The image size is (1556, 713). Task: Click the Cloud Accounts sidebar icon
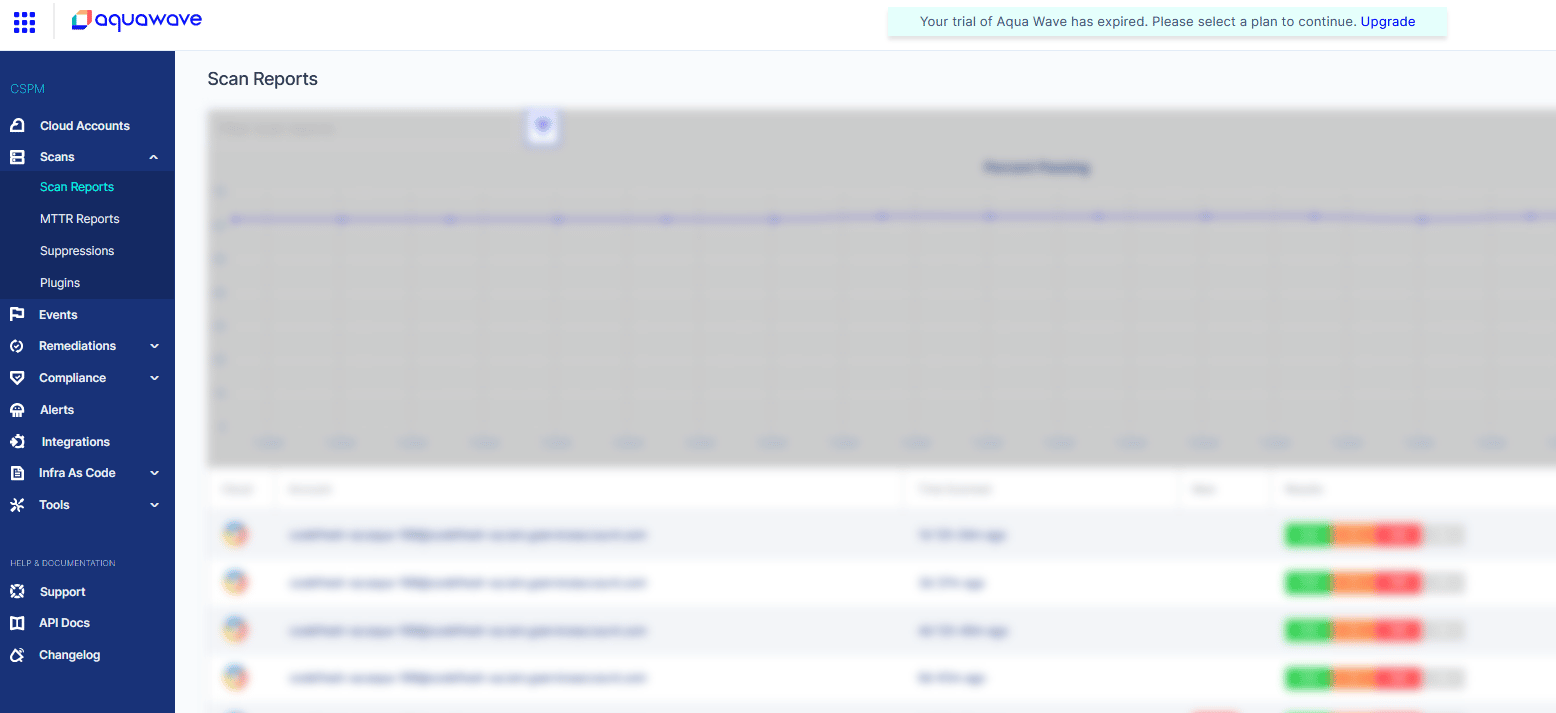pyautogui.click(x=17, y=126)
